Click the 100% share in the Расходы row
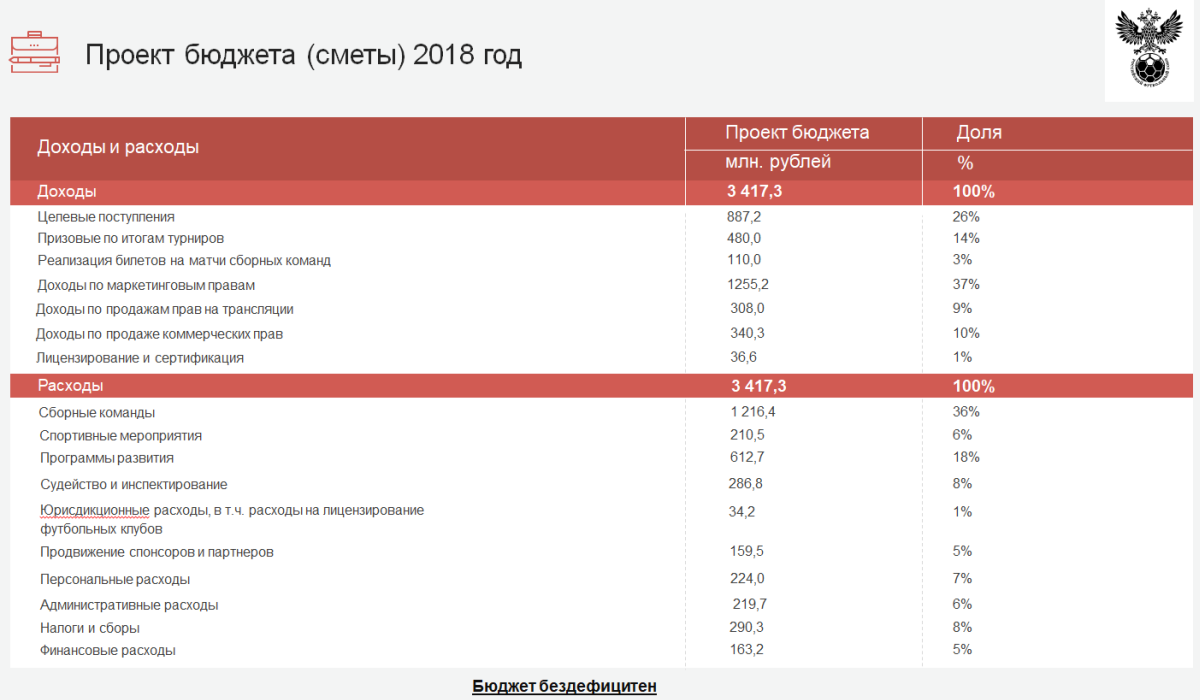This screenshot has height=700, width=1200. (974, 387)
